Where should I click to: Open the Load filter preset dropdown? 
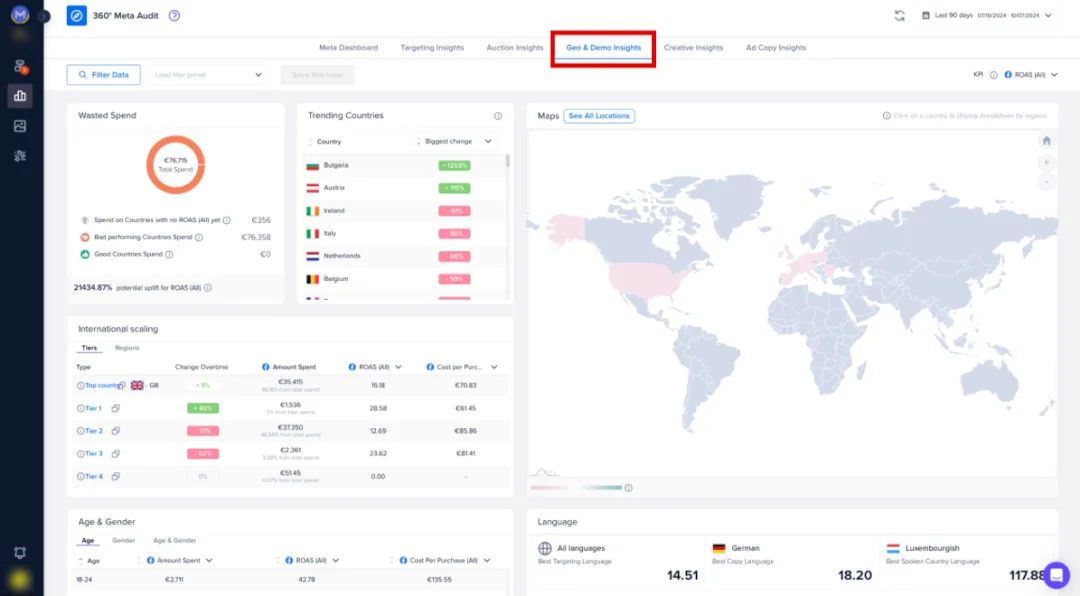tap(207, 74)
